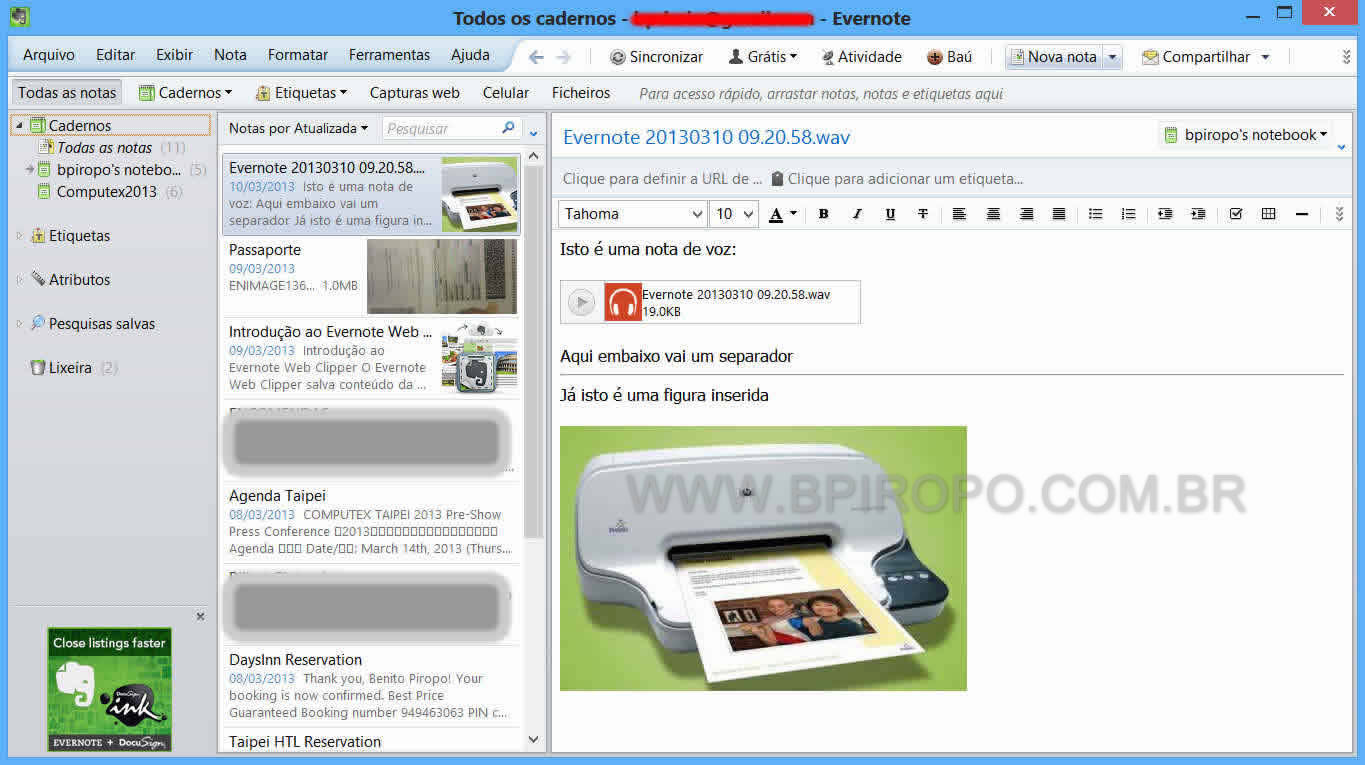
Task: Choose Tahoma font dropdown
Action: (x=633, y=214)
